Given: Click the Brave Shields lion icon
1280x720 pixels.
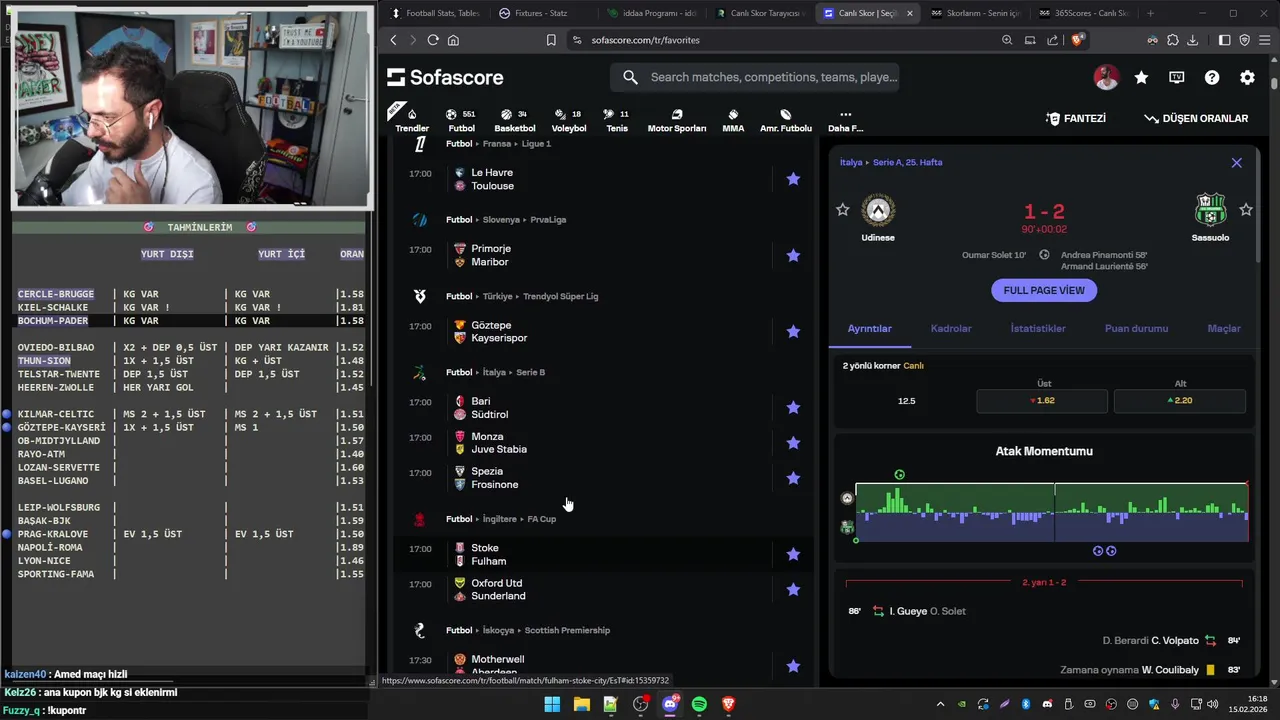Looking at the screenshot, I should [x=1077, y=40].
